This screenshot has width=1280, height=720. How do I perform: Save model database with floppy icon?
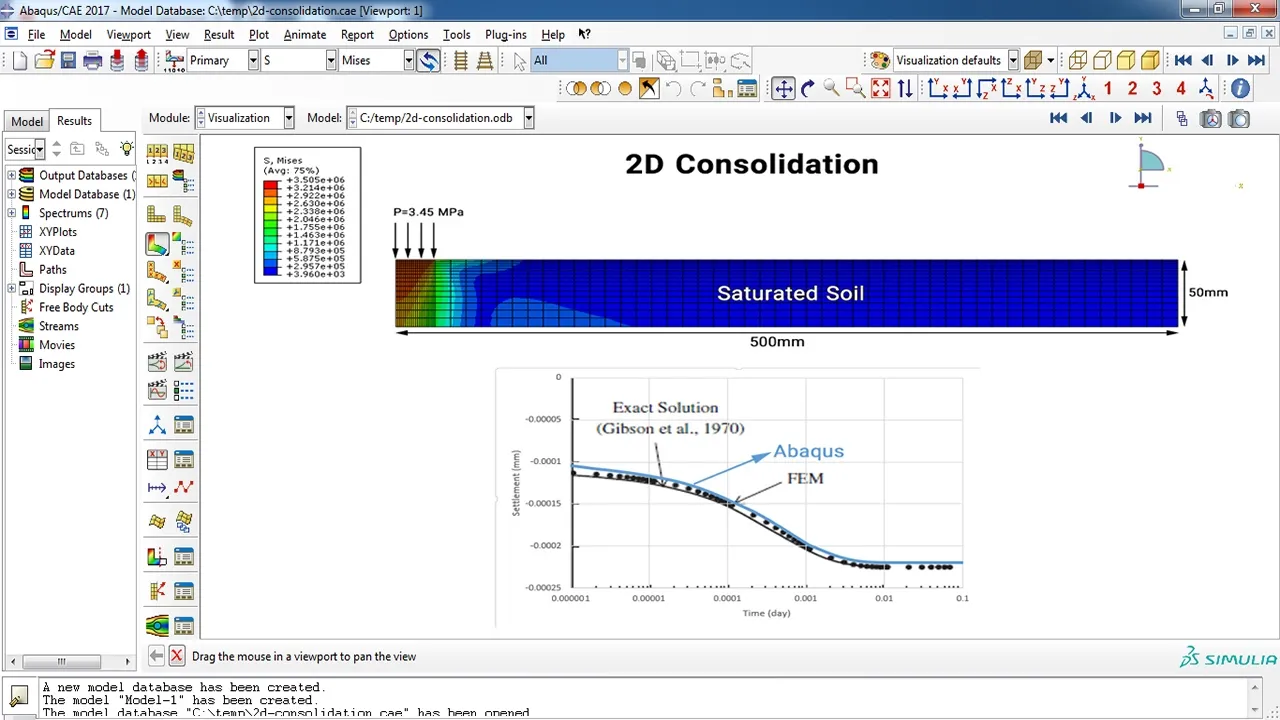68,60
